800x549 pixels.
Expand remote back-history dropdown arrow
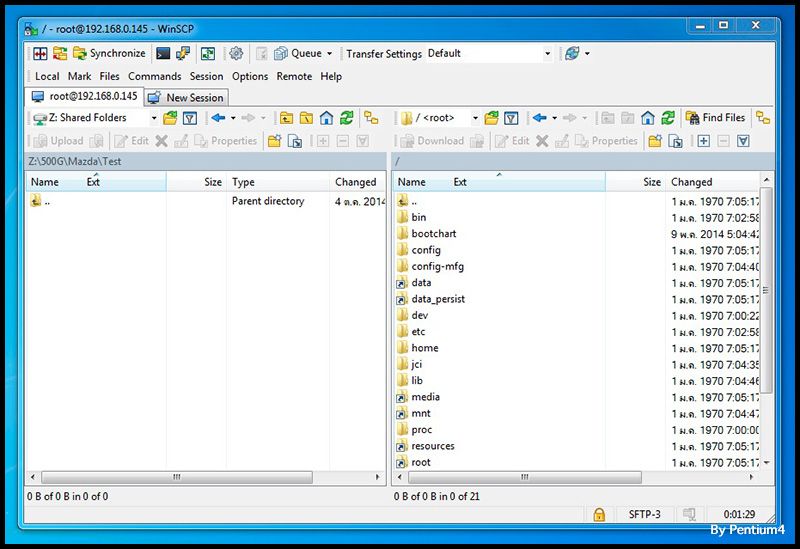(555, 118)
